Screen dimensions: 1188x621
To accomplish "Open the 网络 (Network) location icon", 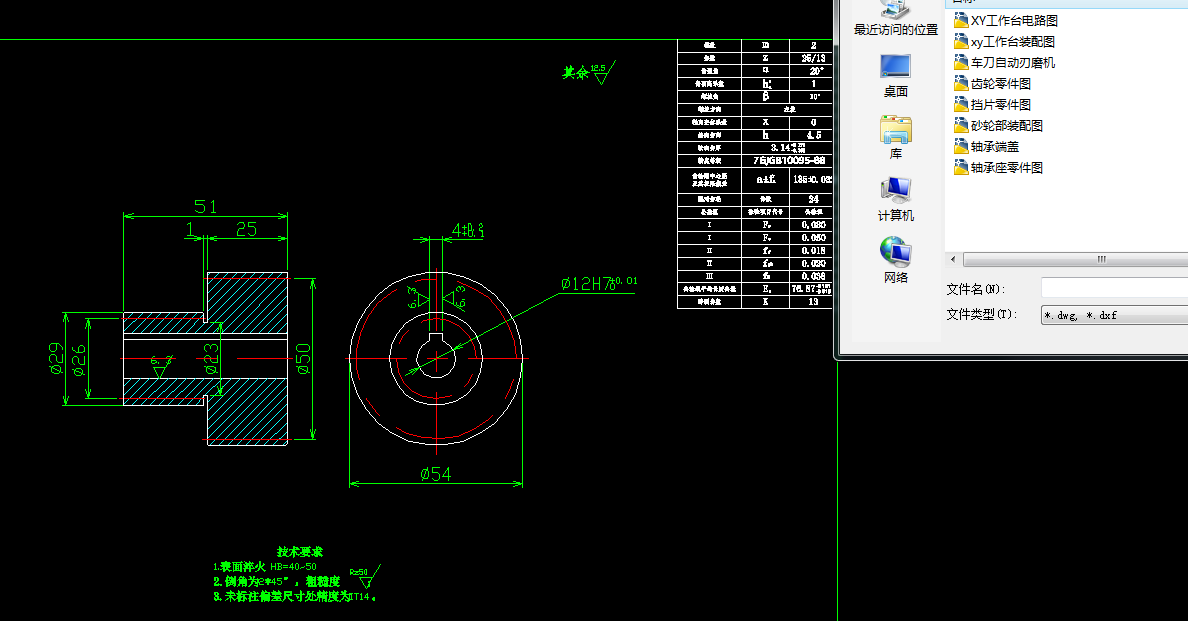I will [896, 261].
